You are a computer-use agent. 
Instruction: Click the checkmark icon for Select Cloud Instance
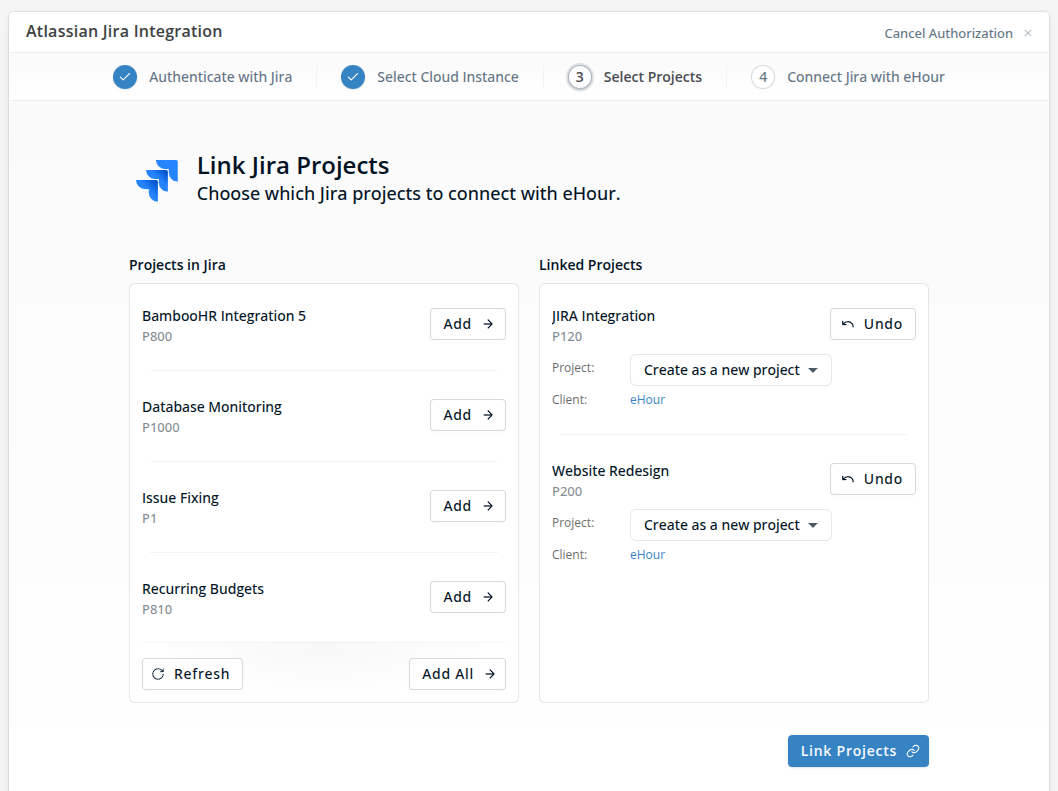[353, 77]
